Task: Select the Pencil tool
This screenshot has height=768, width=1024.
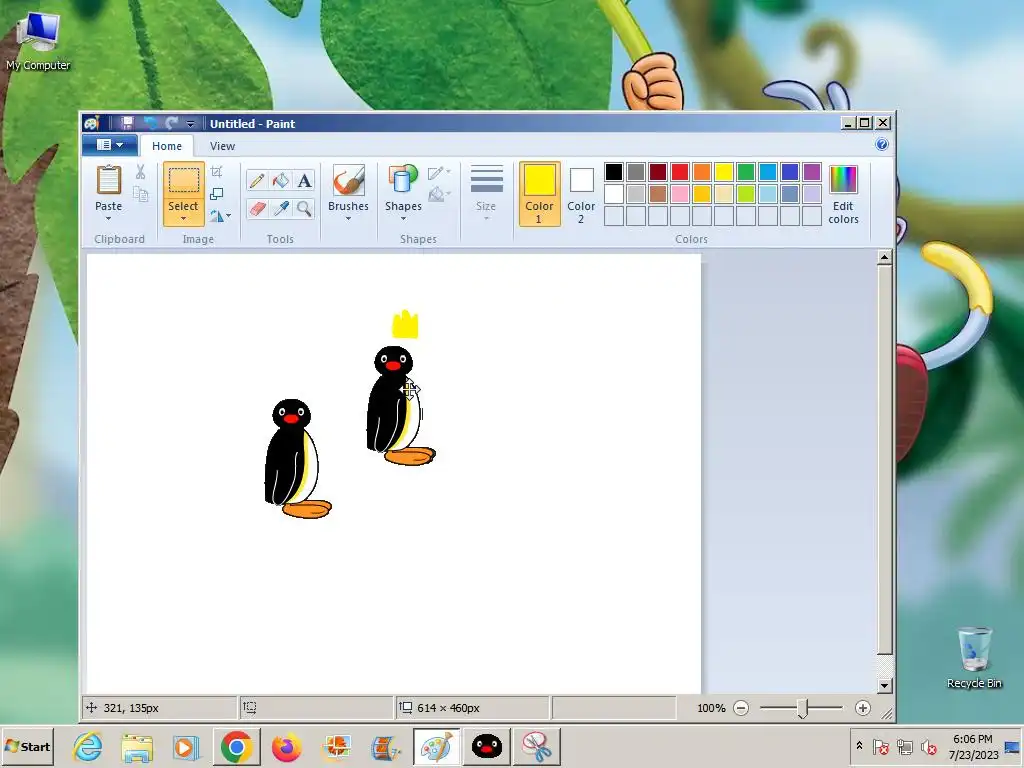Action: tap(257, 180)
